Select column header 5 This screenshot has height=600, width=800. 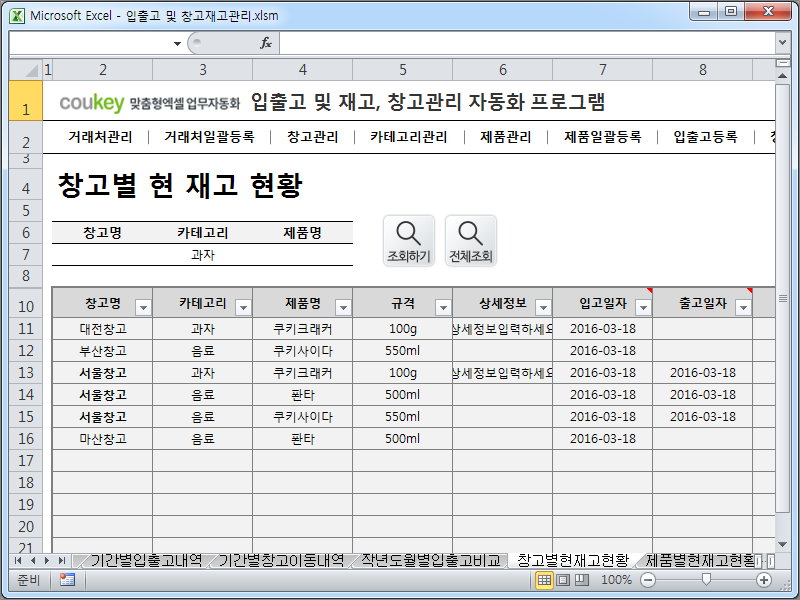[x=403, y=69]
